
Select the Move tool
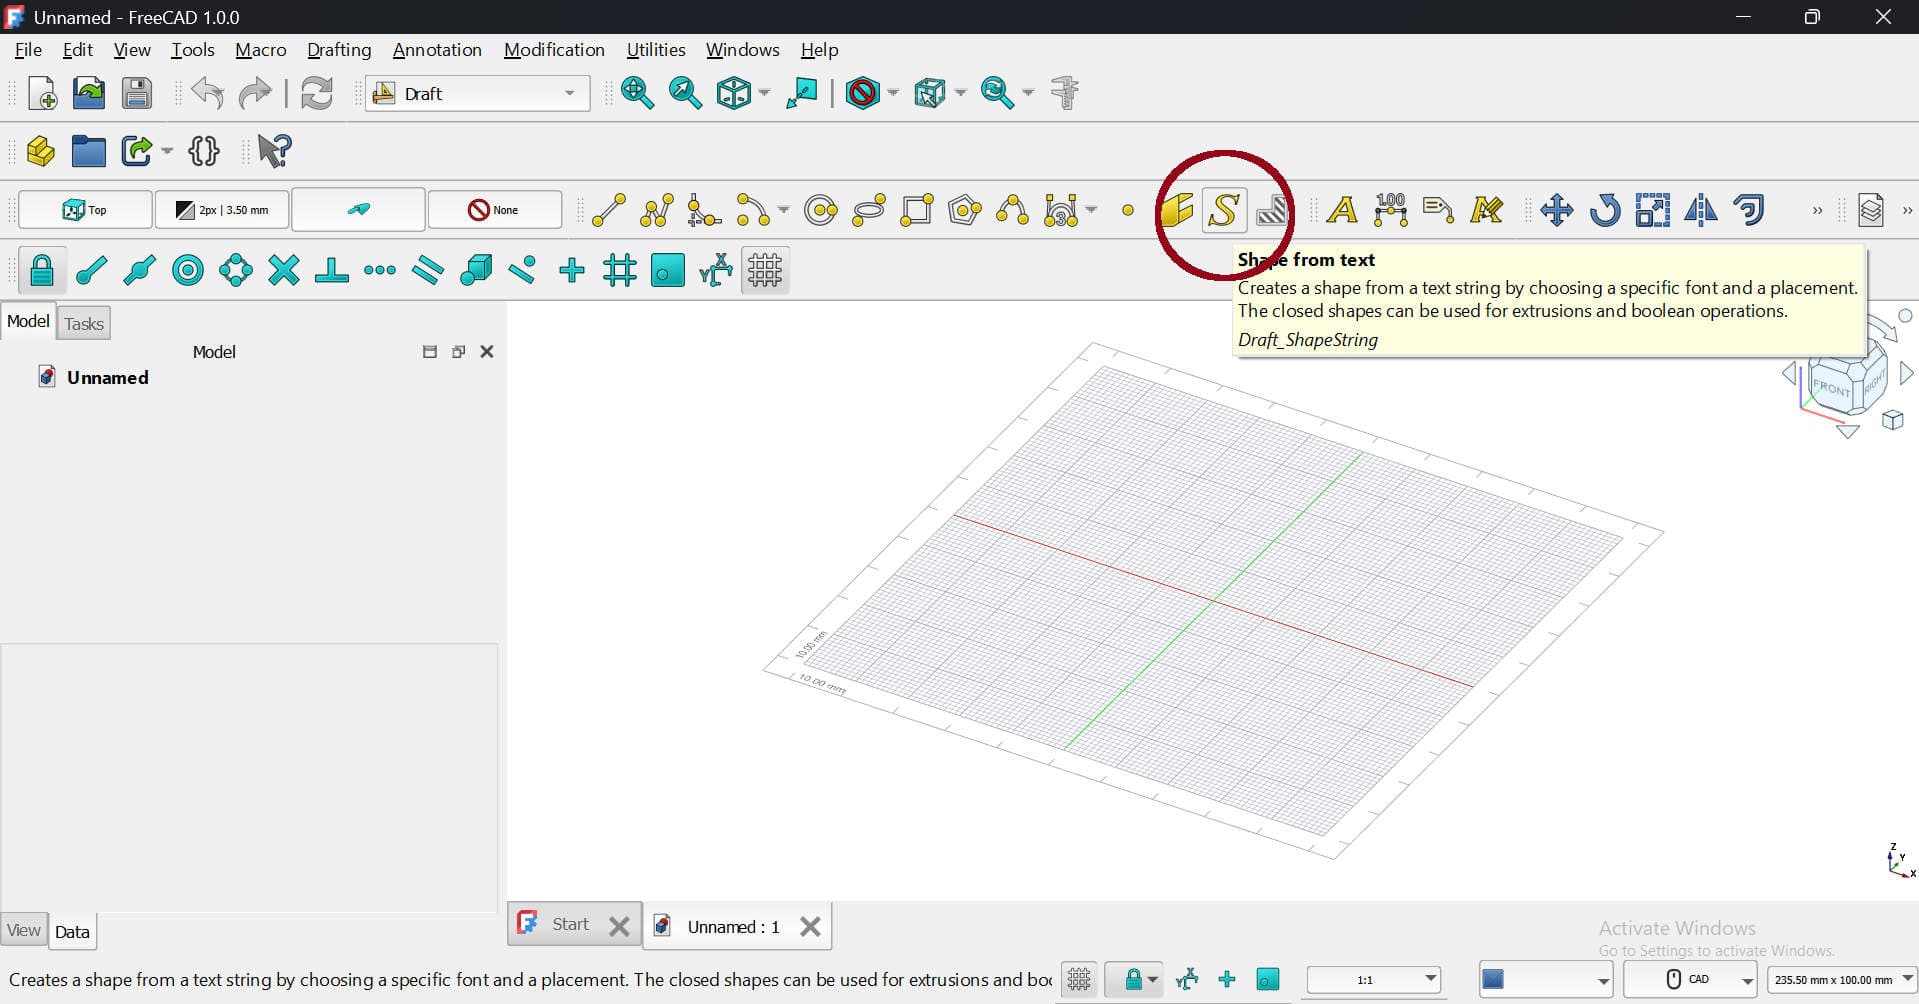[1557, 210]
